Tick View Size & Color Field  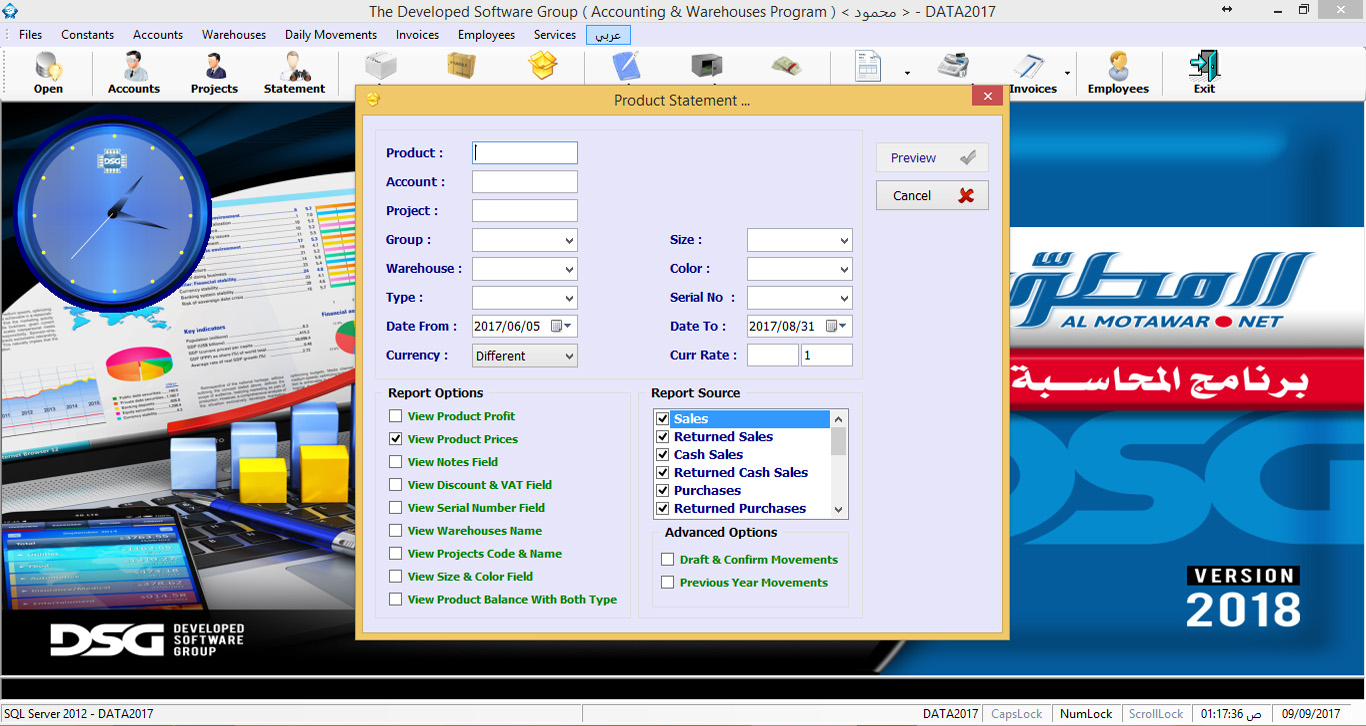coord(396,577)
